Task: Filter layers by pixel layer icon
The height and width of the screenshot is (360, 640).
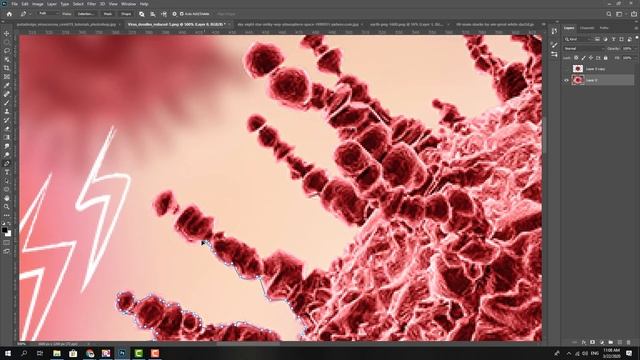Action: coord(597,39)
